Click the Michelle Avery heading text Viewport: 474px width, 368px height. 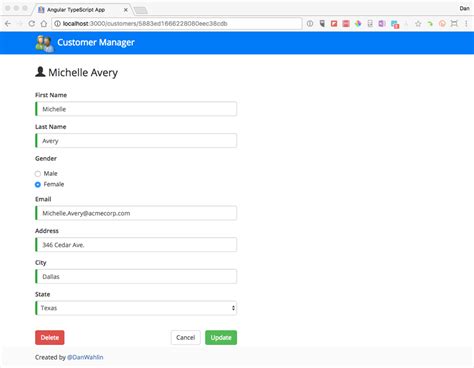click(x=83, y=72)
